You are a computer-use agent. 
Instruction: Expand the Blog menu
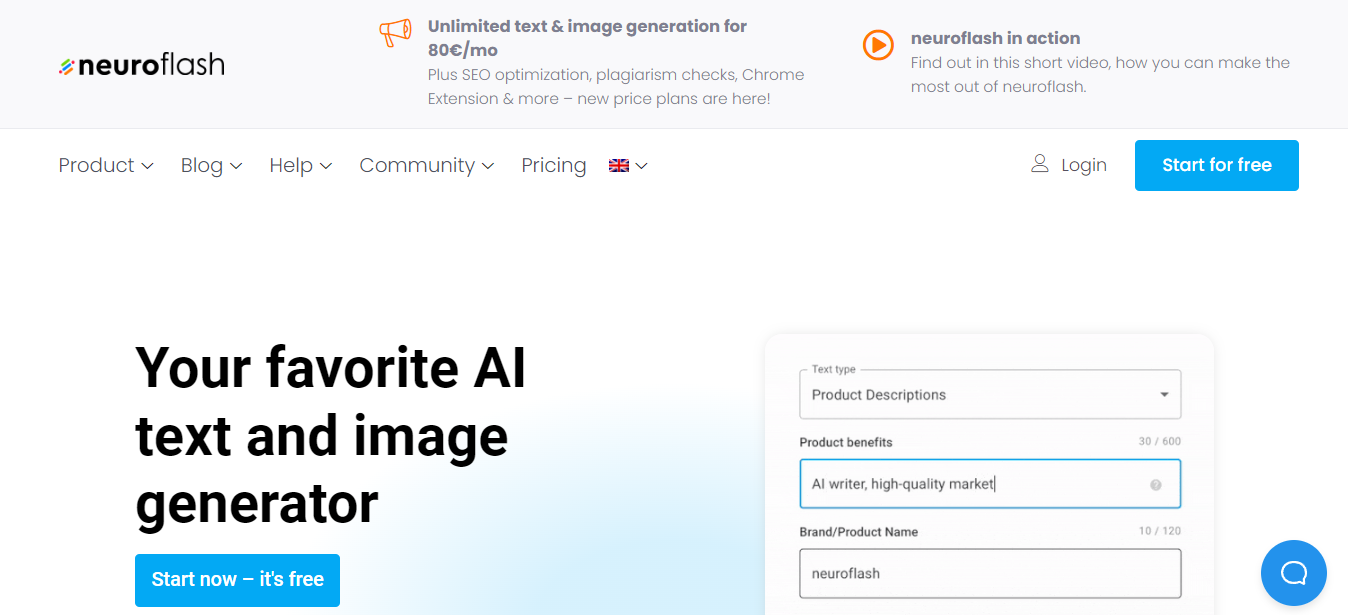[212, 165]
